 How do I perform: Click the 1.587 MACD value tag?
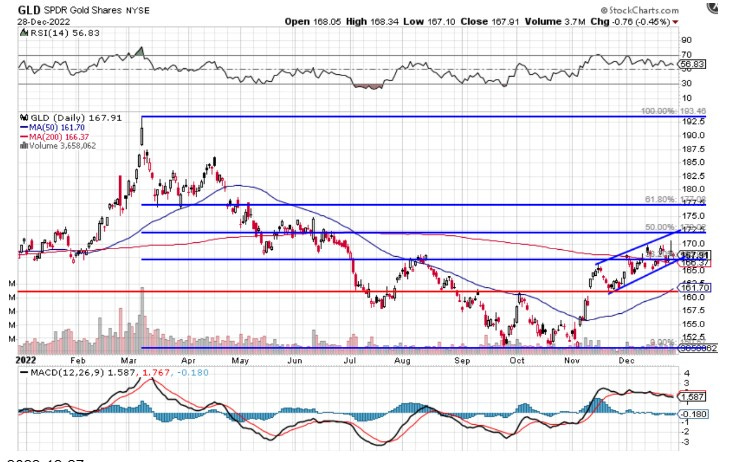click(694, 396)
